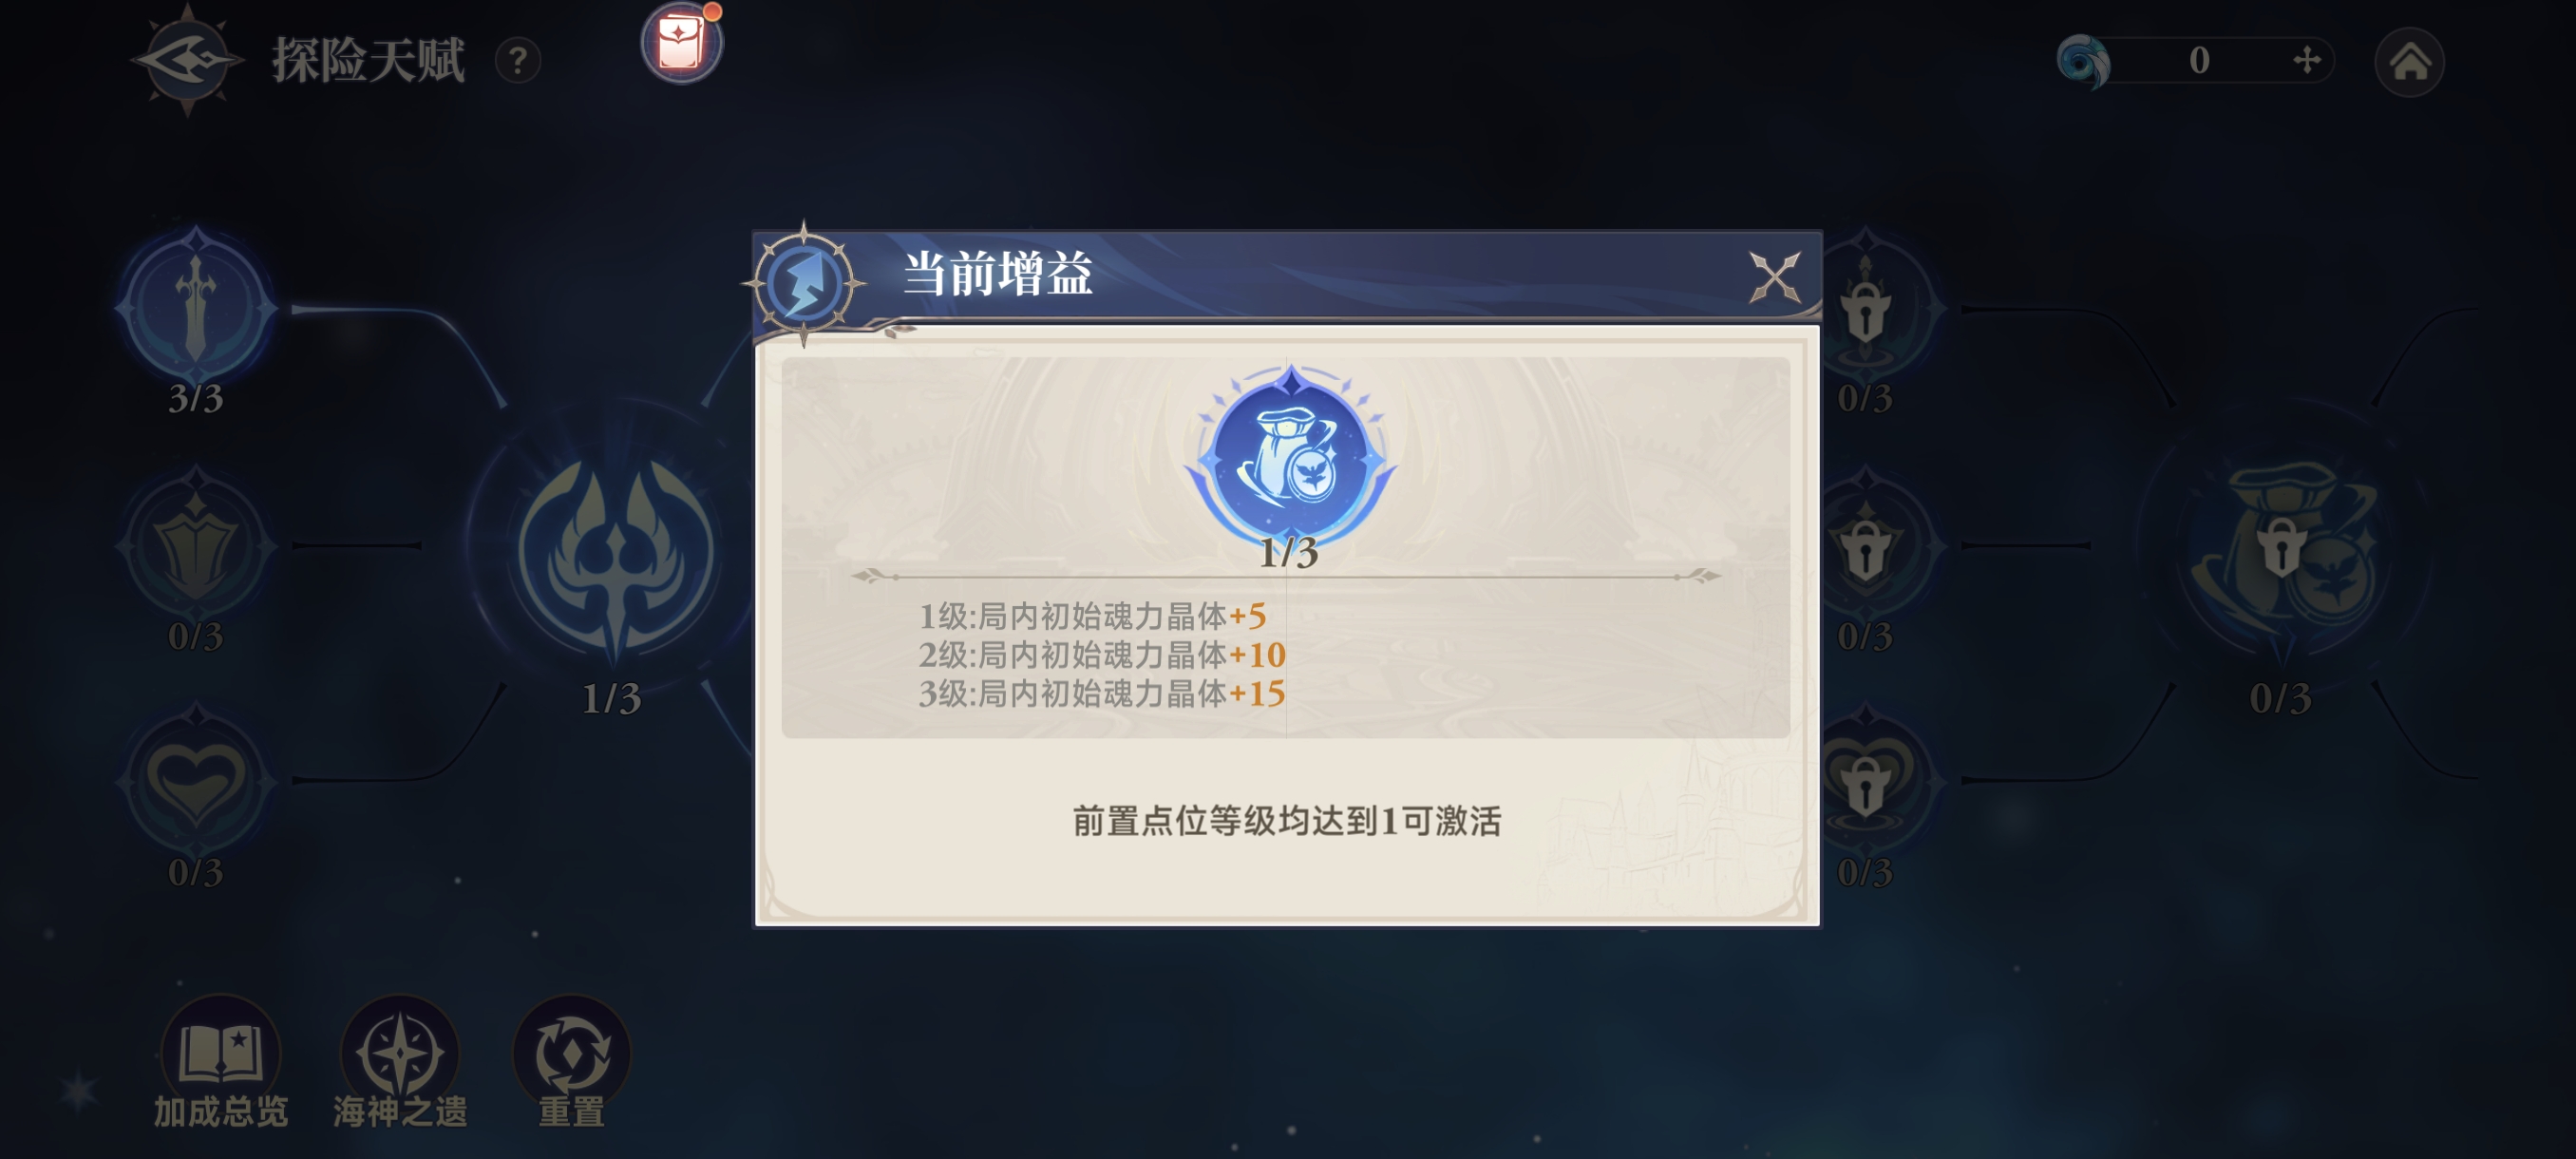Tap the lightning emblem on popup header

(x=805, y=283)
